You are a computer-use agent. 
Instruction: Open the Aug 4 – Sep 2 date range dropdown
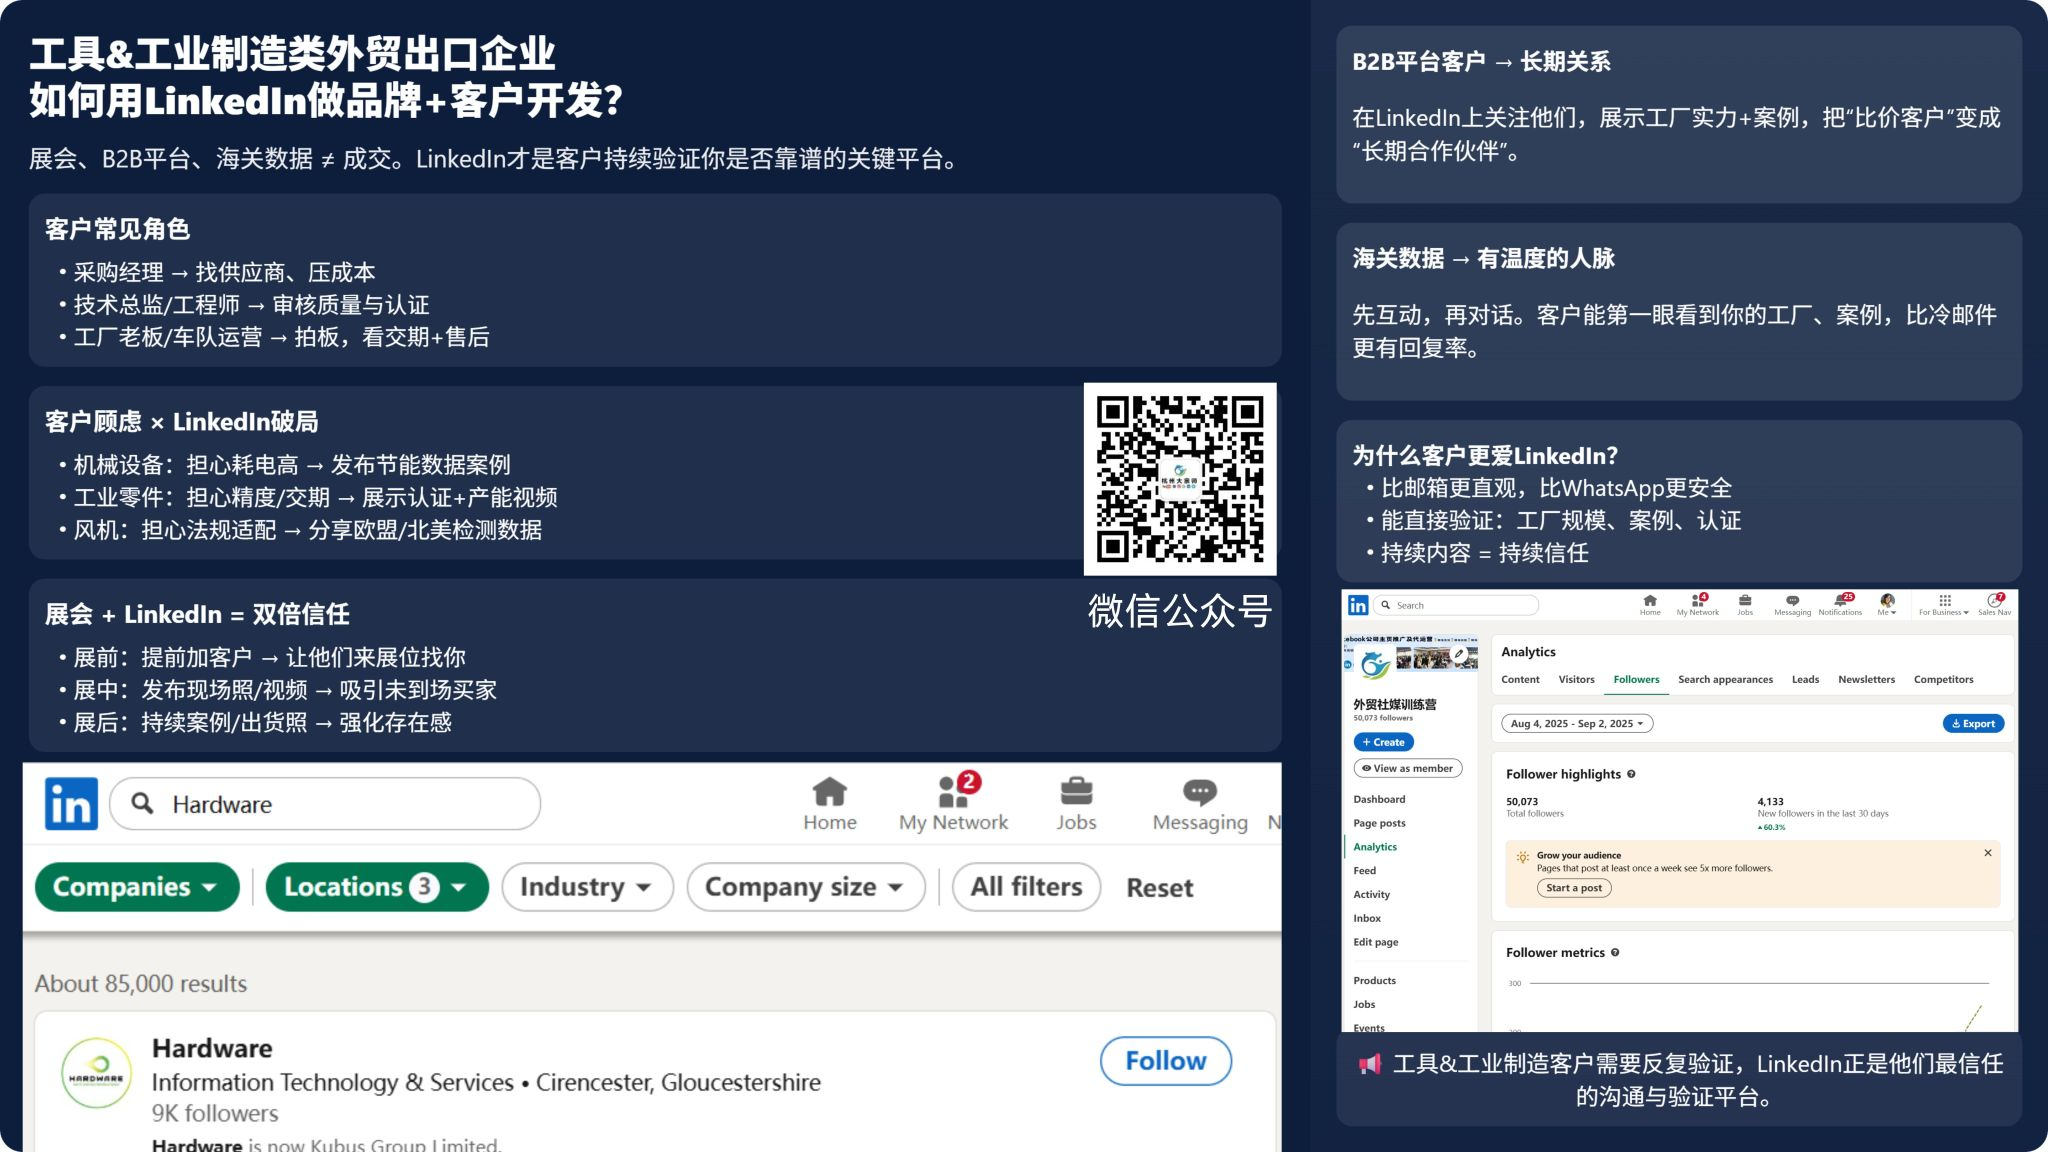click(1577, 723)
